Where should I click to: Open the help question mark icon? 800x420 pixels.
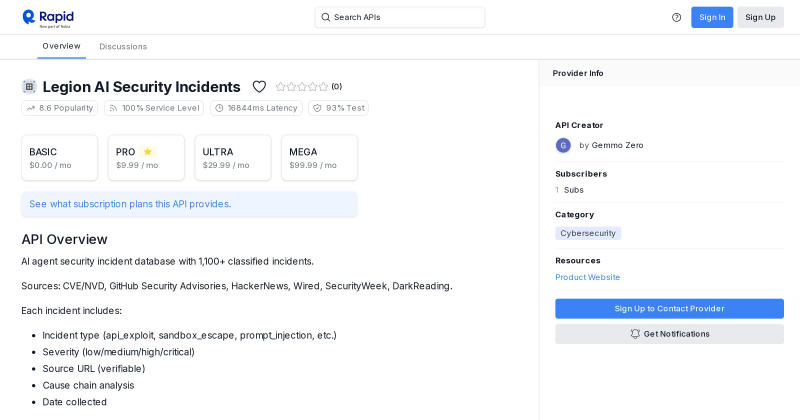point(677,17)
